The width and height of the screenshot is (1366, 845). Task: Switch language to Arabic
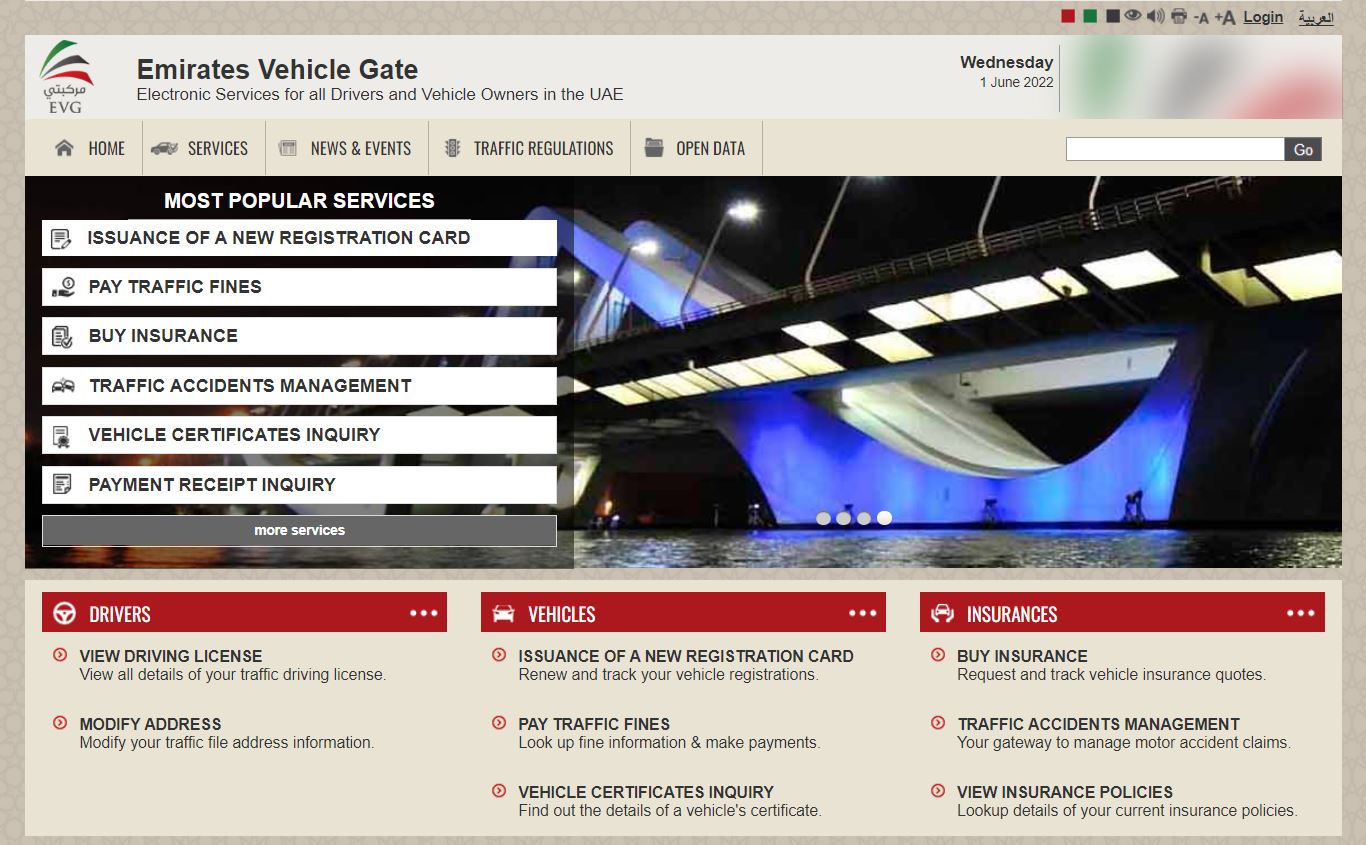click(1316, 18)
